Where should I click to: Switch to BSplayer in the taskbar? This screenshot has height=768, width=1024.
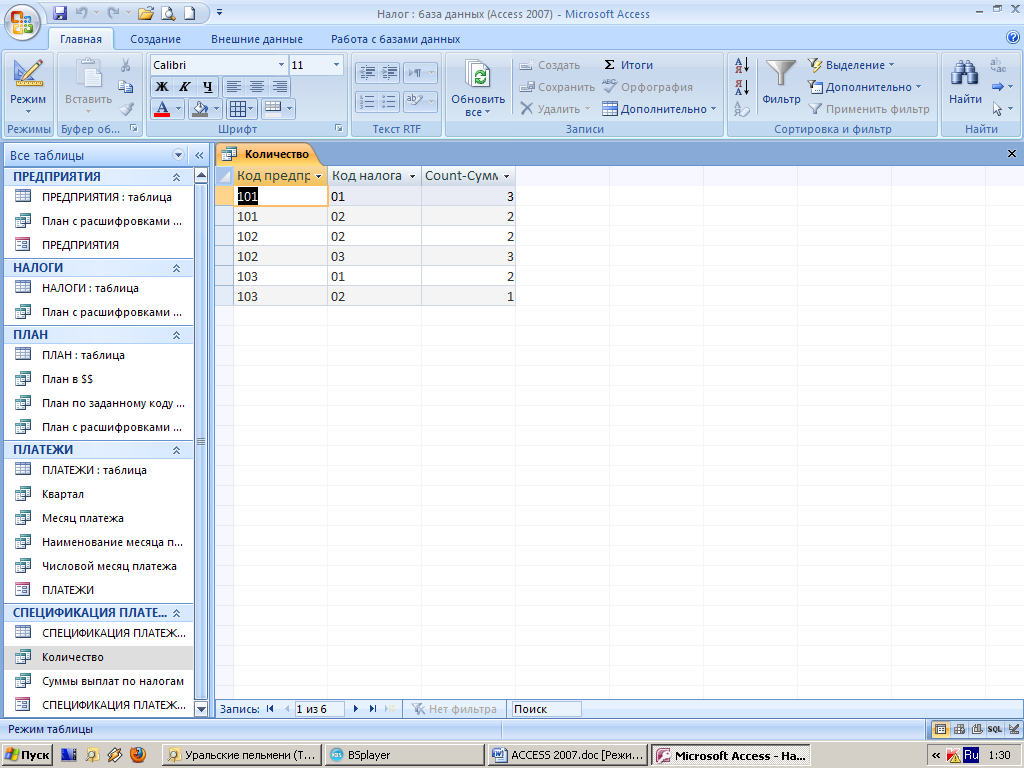405,755
